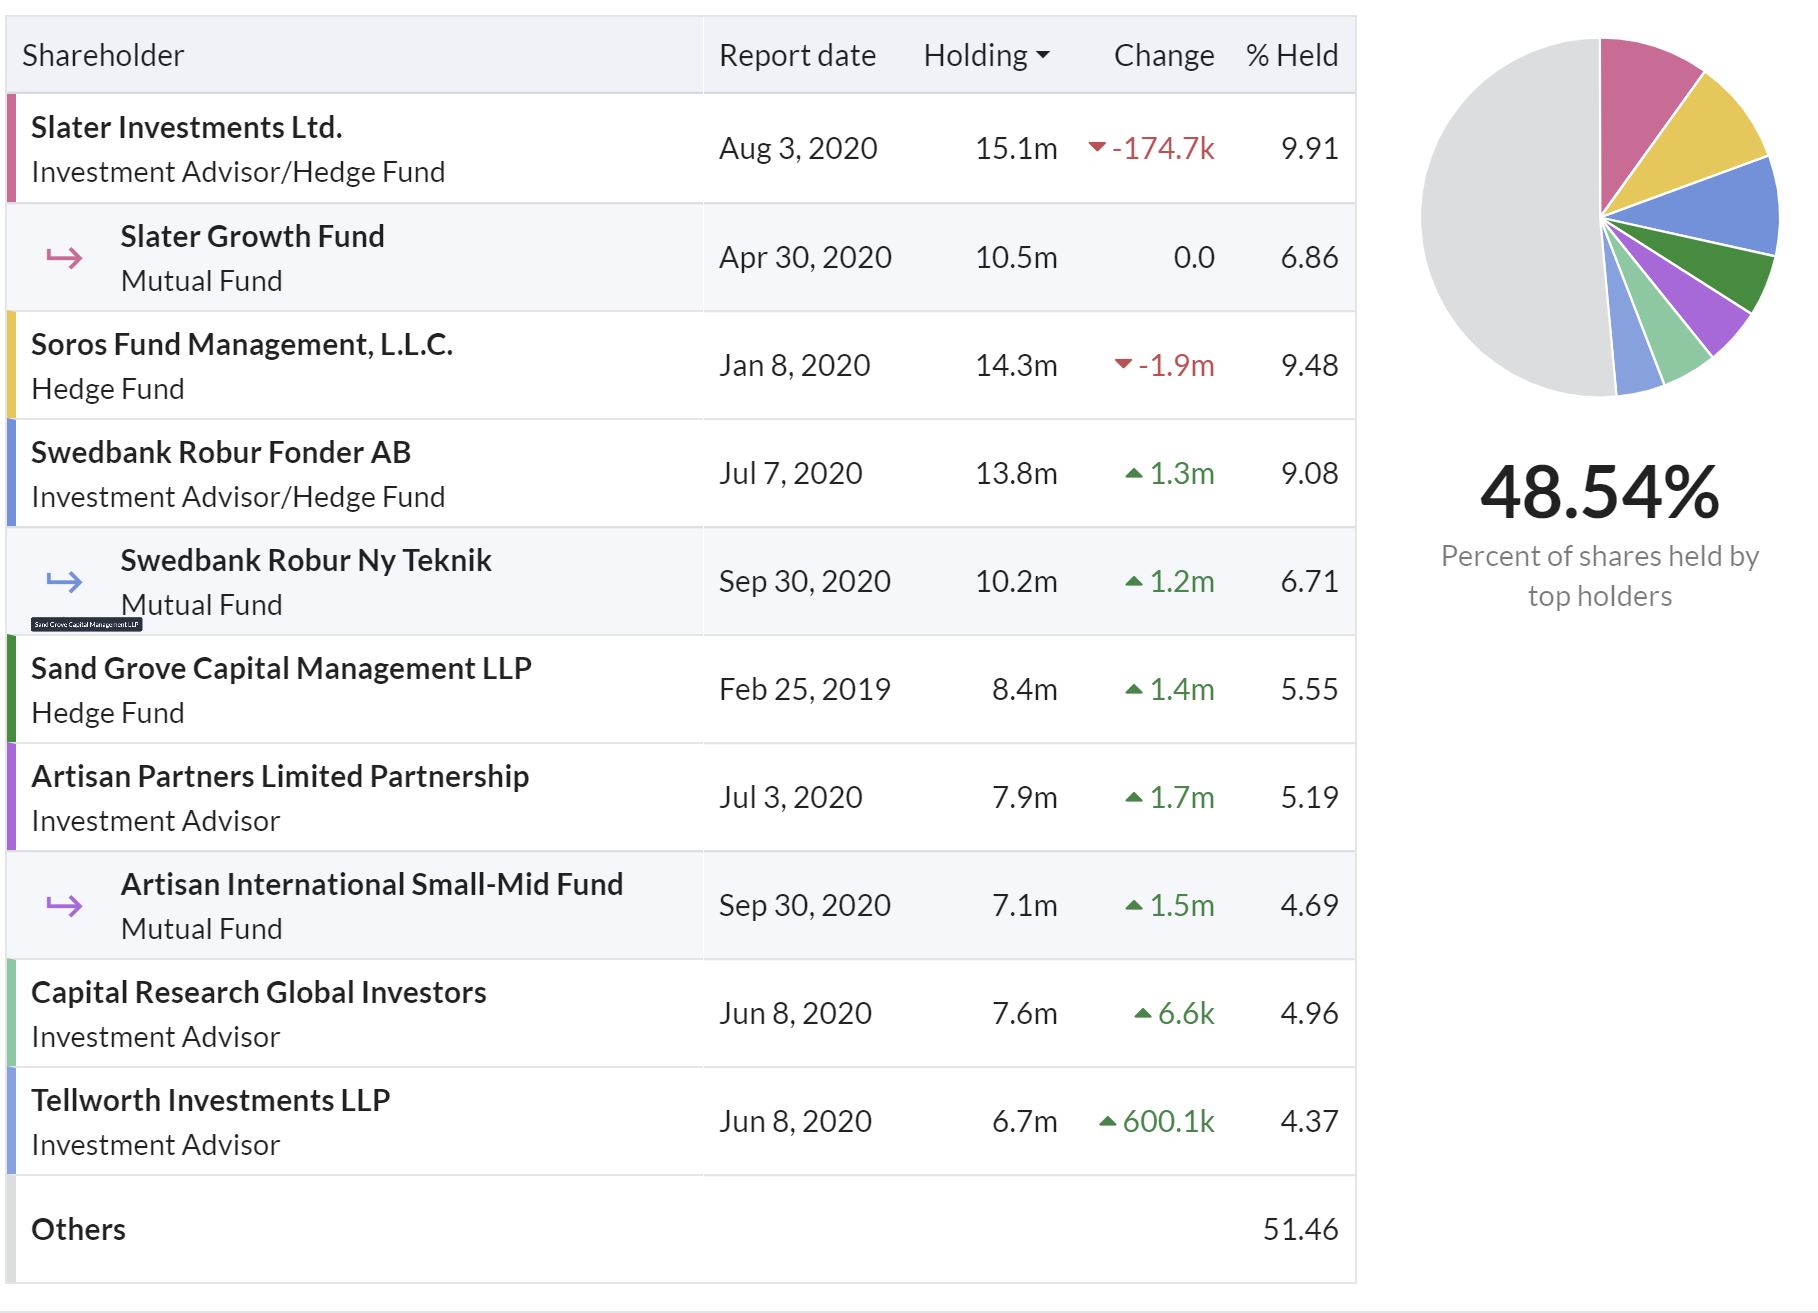
Task: Click the Others row label
Action: [x=78, y=1229]
